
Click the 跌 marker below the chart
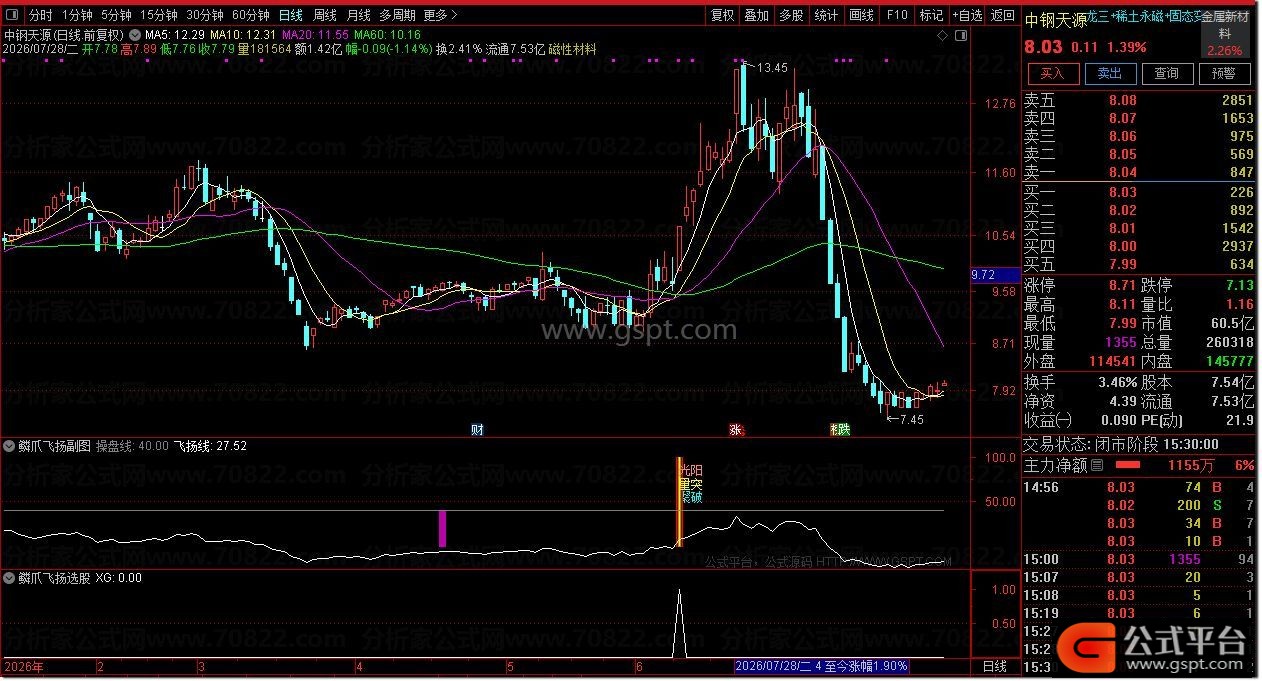click(x=844, y=430)
